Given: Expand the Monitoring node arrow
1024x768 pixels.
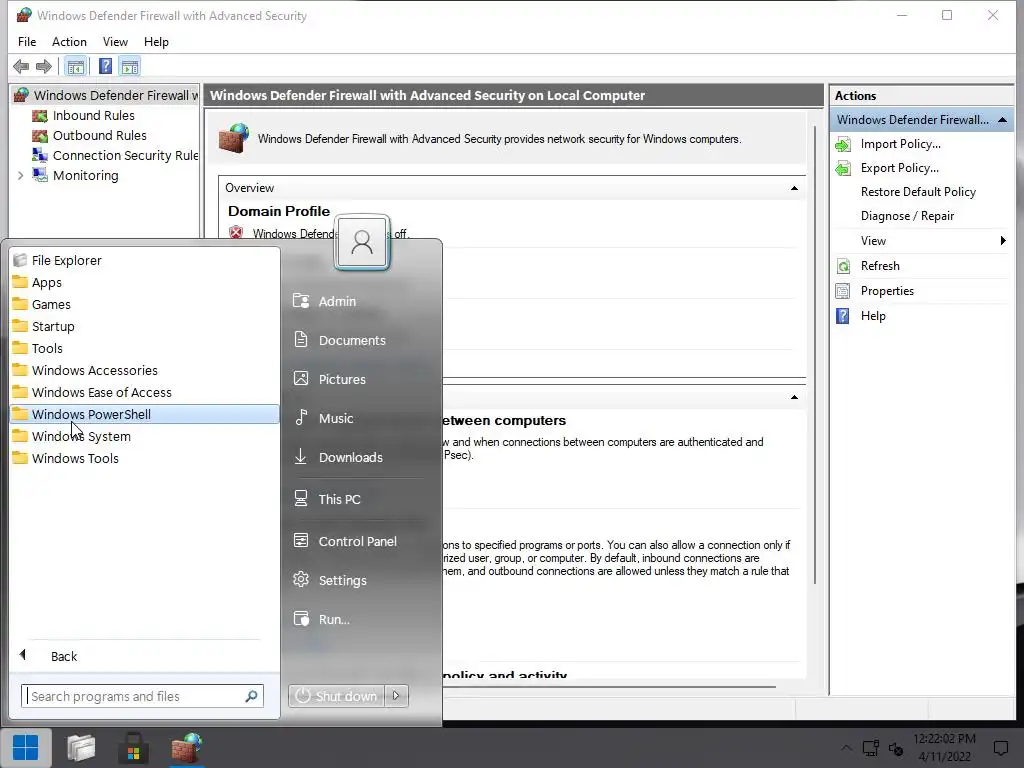Looking at the screenshot, I should [20, 176].
